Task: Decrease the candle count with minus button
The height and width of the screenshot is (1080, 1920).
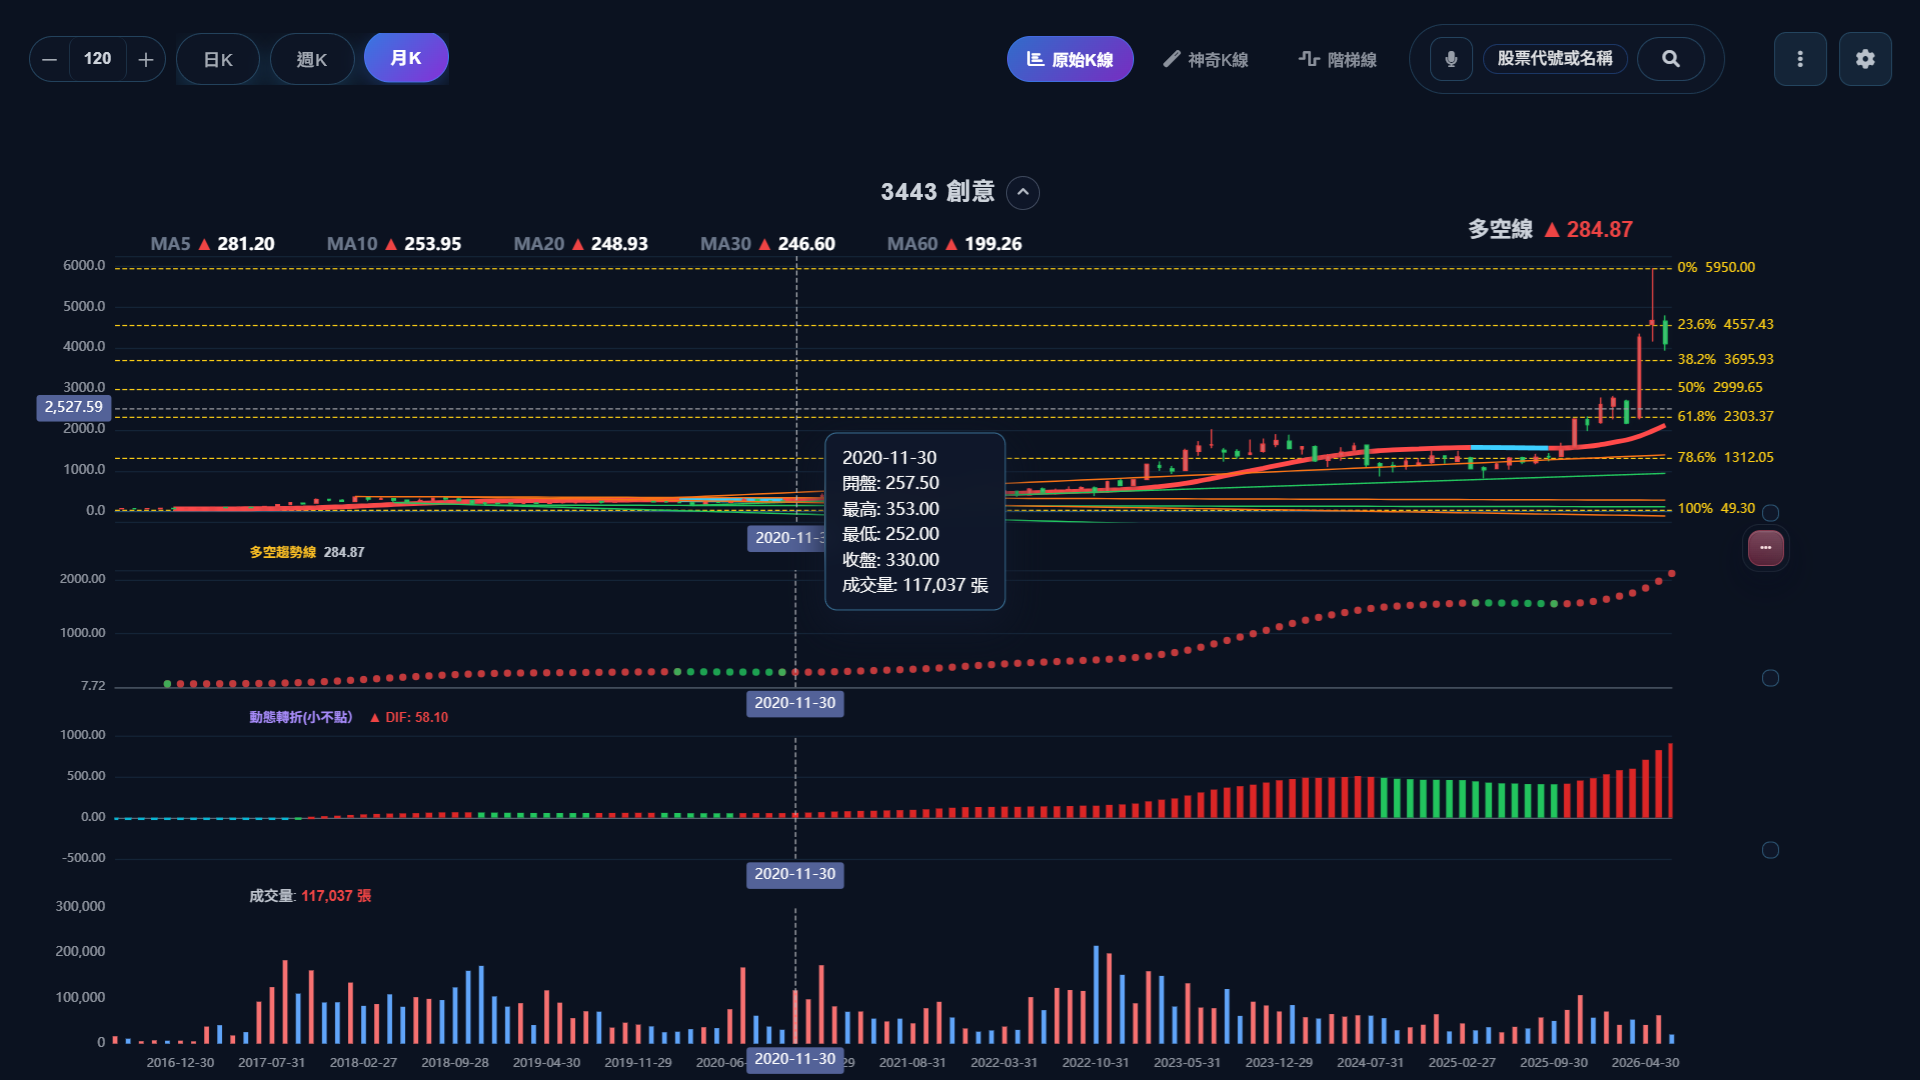Action: (49, 60)
